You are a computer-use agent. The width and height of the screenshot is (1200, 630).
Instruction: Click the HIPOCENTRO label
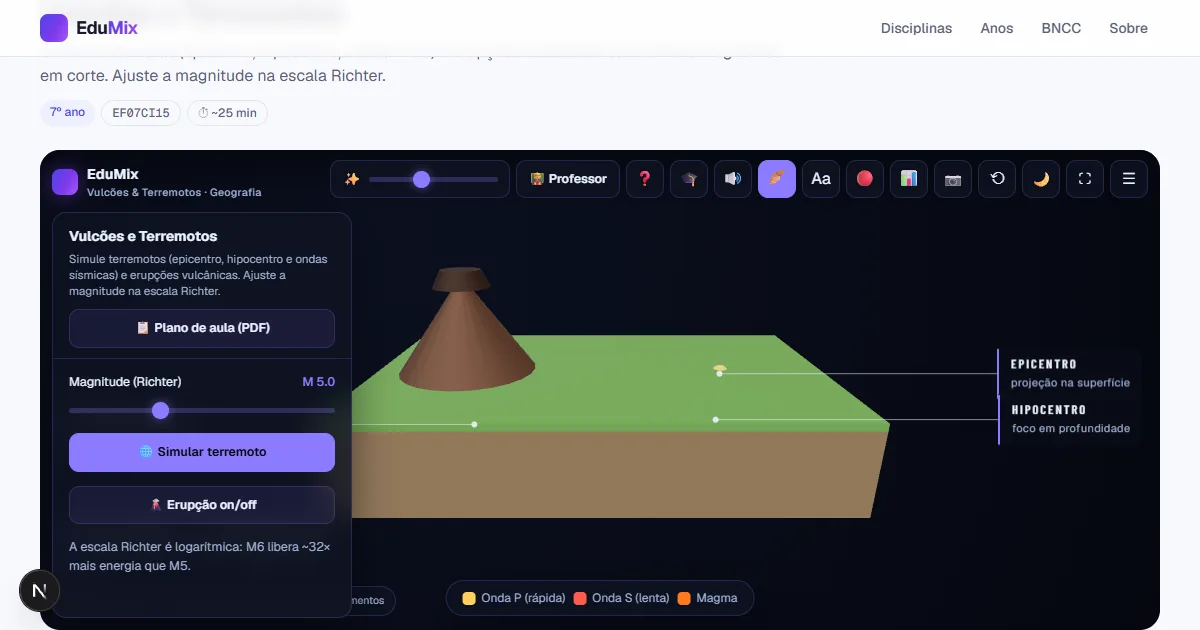(1049, 410)
